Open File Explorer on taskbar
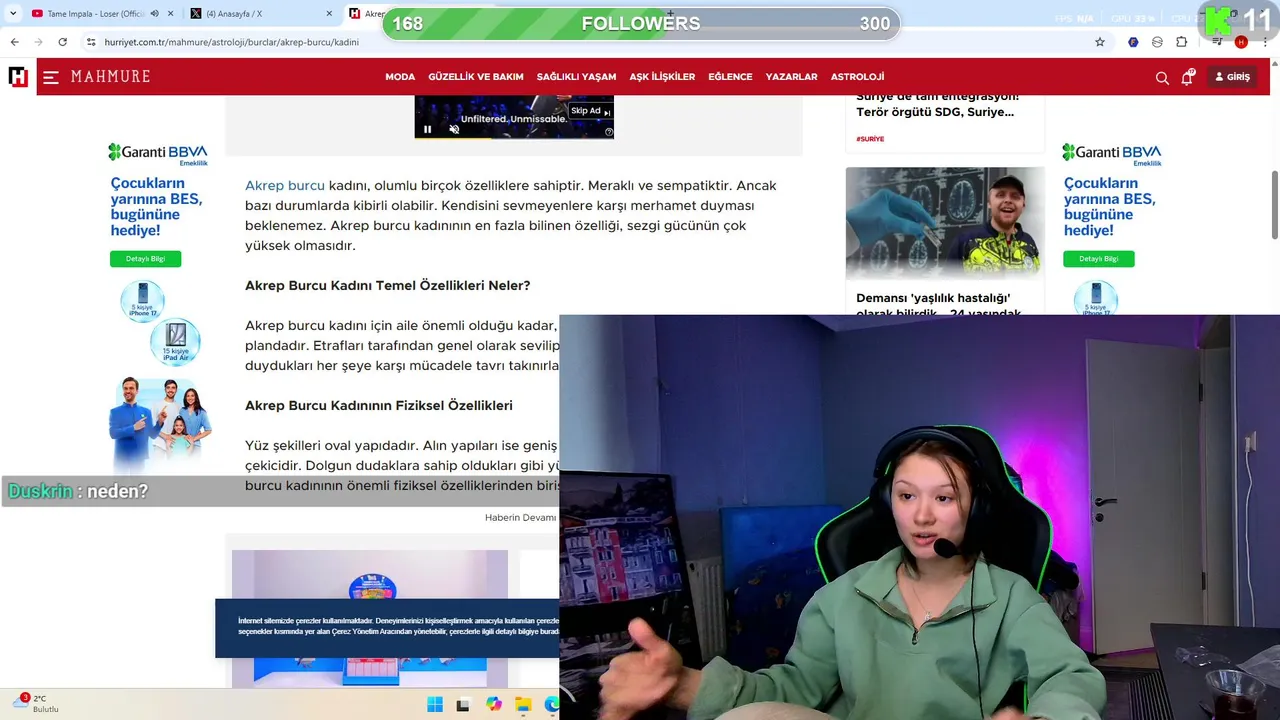Image resolution: width=1280 pixels, height=720 pixels. coord(523,704)
